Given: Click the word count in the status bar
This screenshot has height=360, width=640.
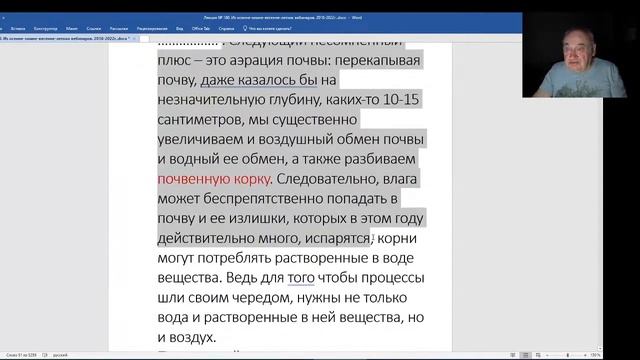Looking at the screenshot, I should 21,355.
